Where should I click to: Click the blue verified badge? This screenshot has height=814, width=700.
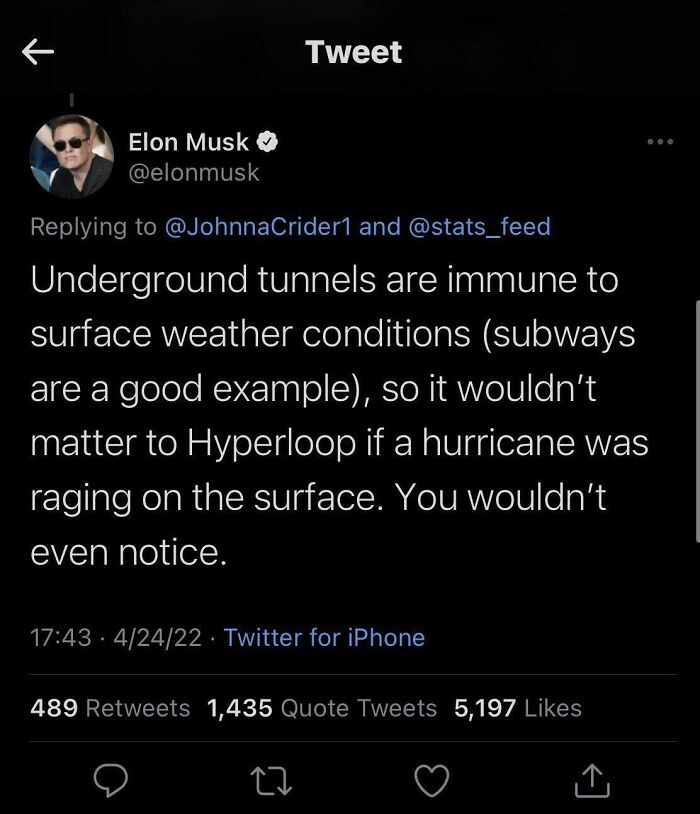tap(268, 143)
